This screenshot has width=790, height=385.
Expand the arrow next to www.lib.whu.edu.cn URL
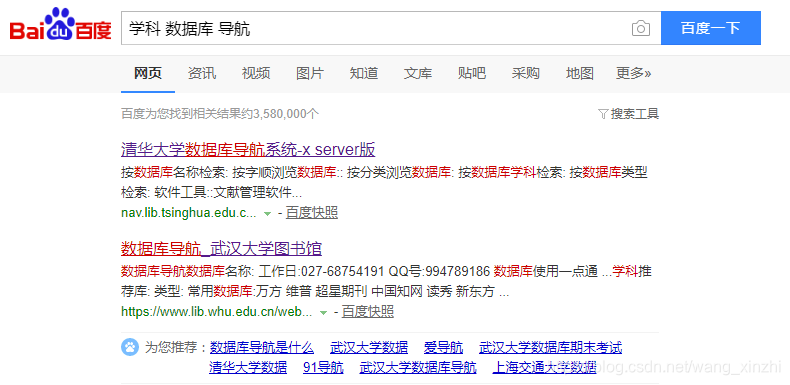[323, 313]
